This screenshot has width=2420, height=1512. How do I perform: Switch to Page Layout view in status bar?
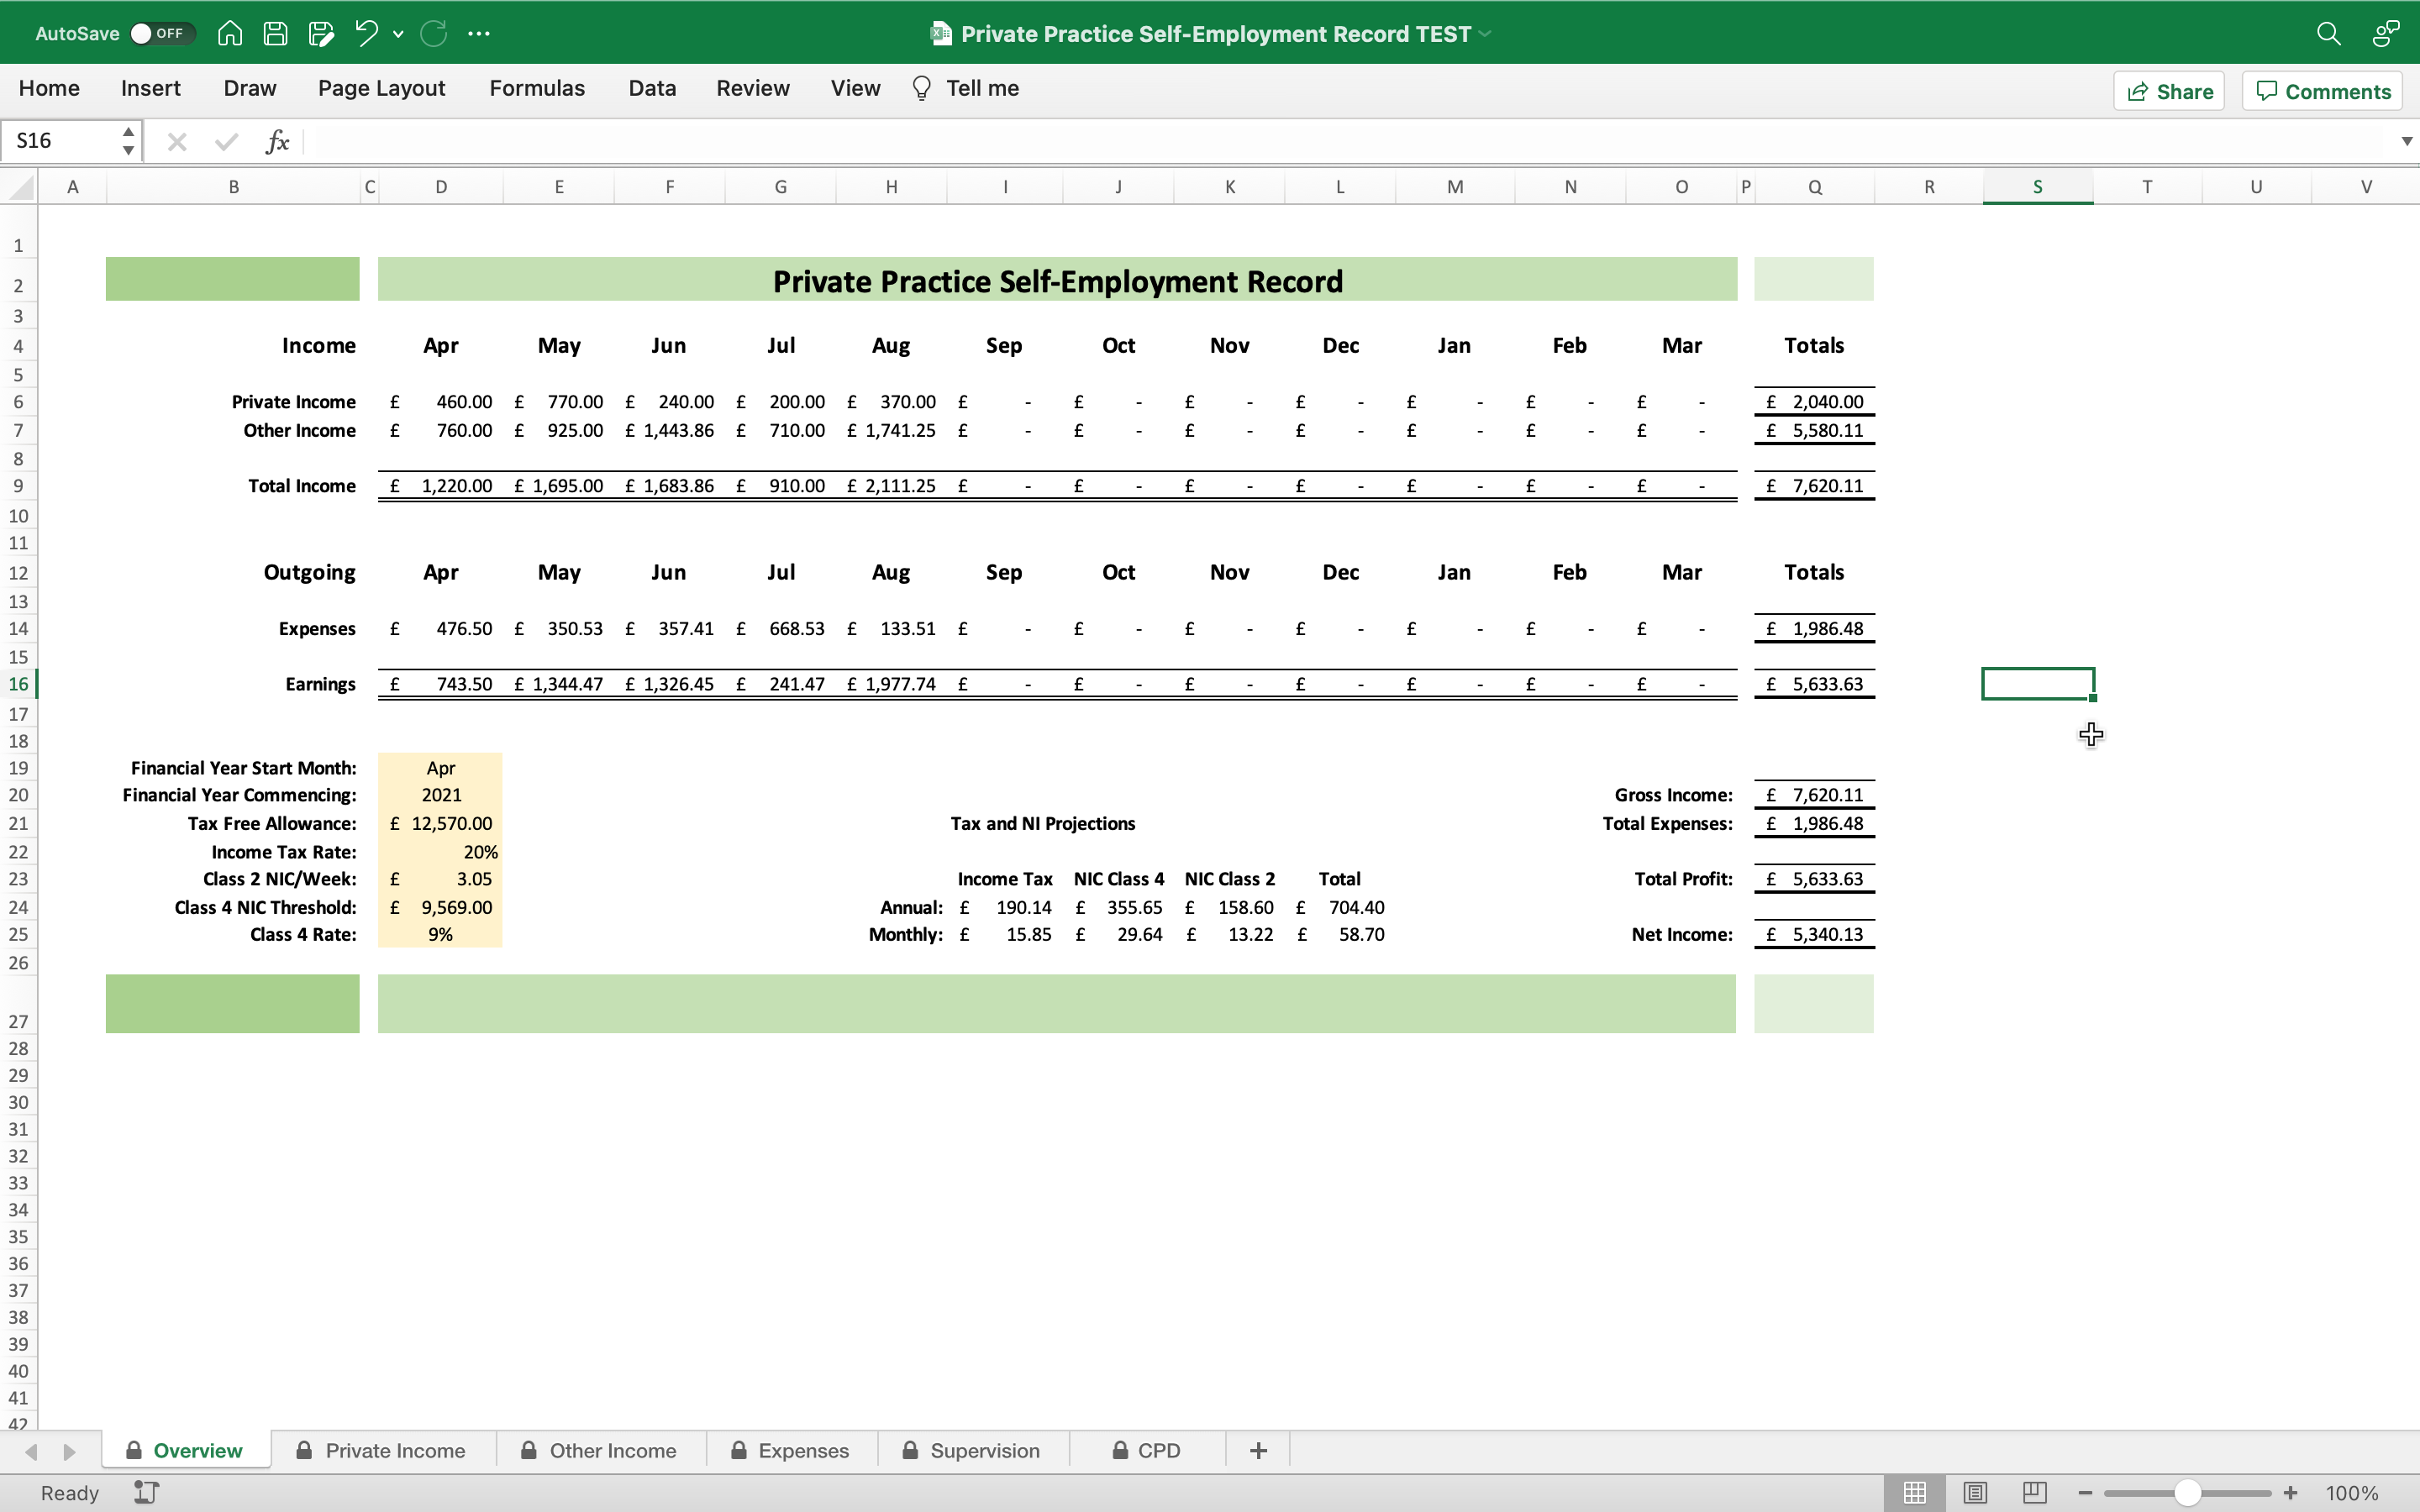[x=1975, y=1492]
